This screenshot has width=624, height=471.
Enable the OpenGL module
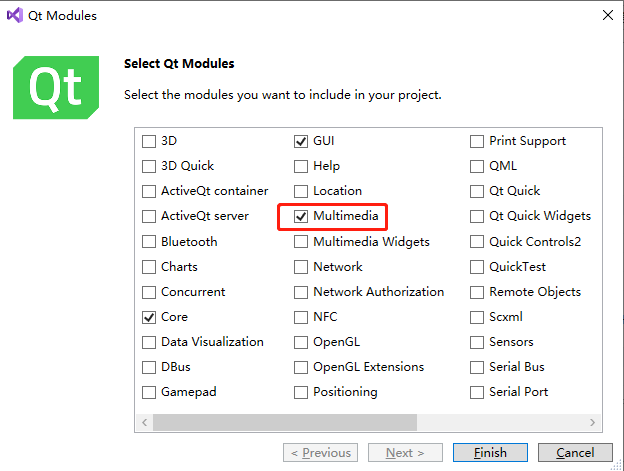point(301,343)
